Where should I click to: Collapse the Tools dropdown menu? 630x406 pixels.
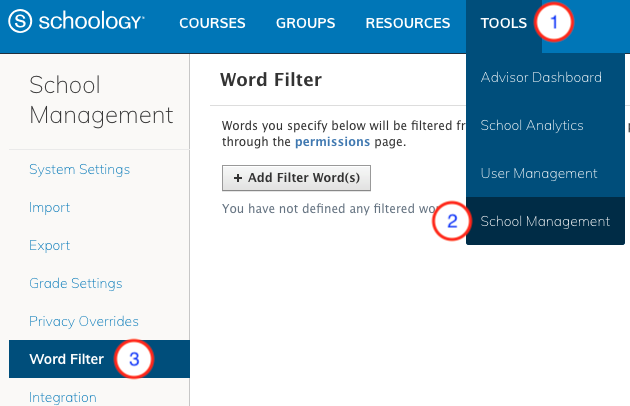(x=503, y=23)
